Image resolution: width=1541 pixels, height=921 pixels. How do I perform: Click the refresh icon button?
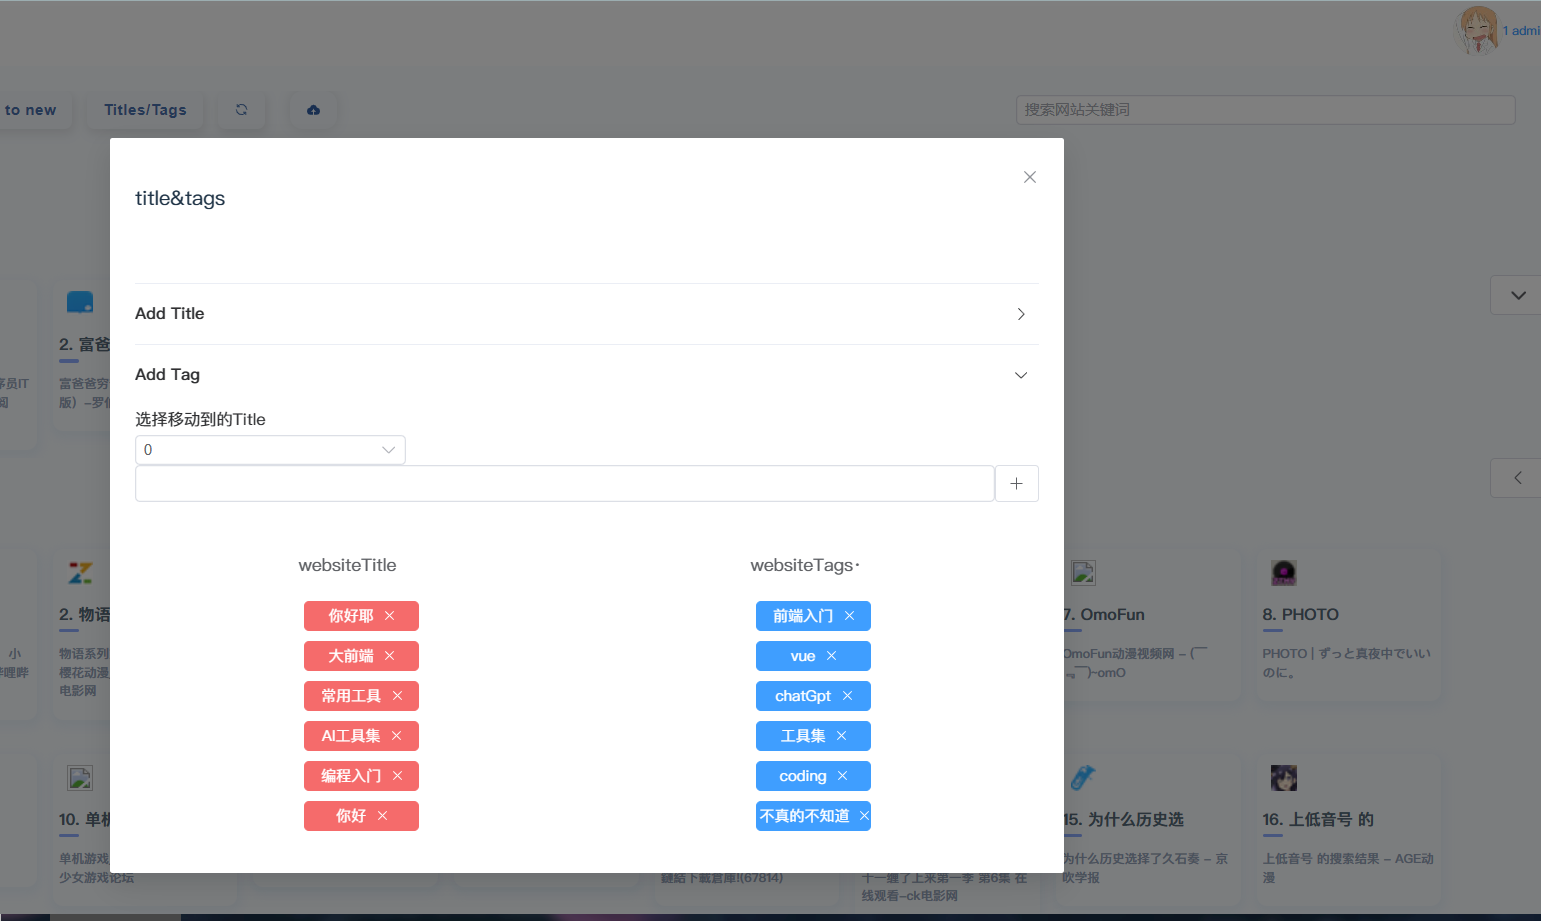(x=241, y=110)
